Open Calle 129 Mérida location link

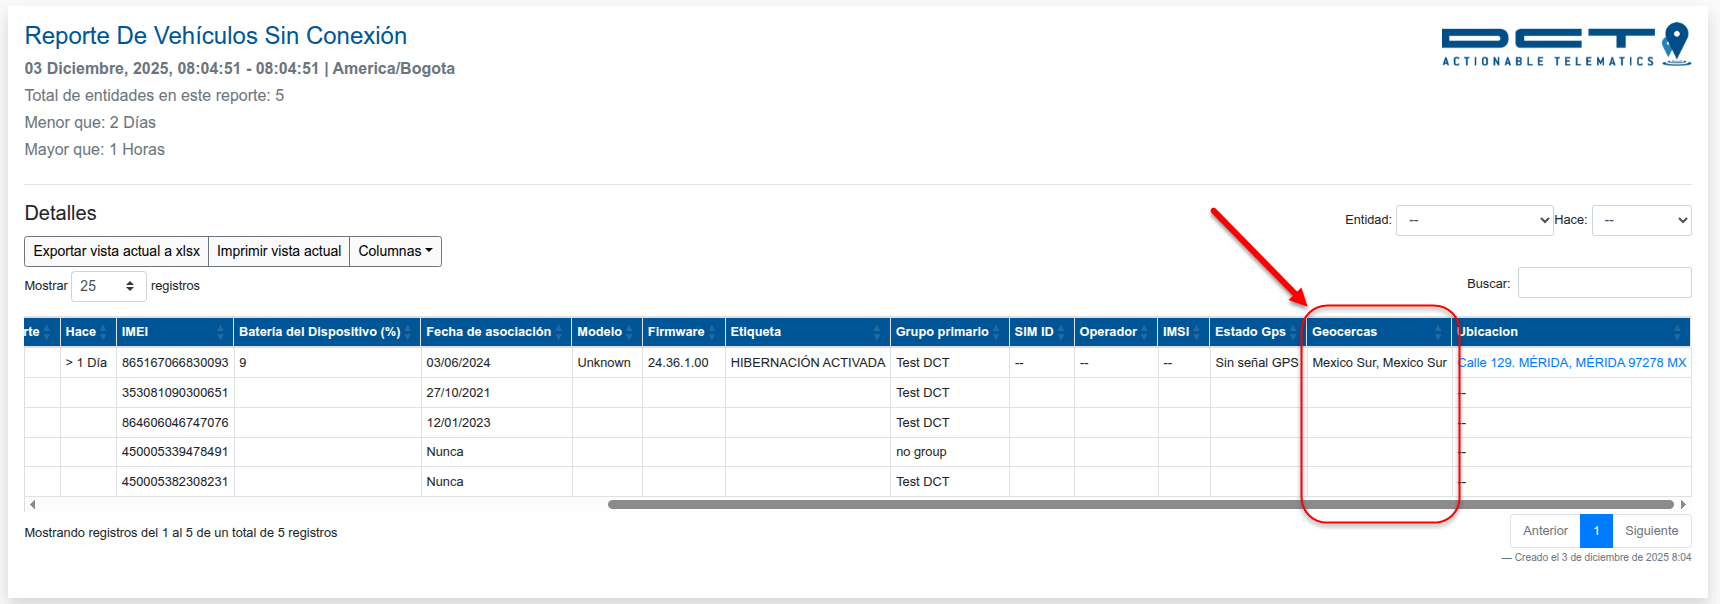pyautogui.click(x=1572, y=363)
